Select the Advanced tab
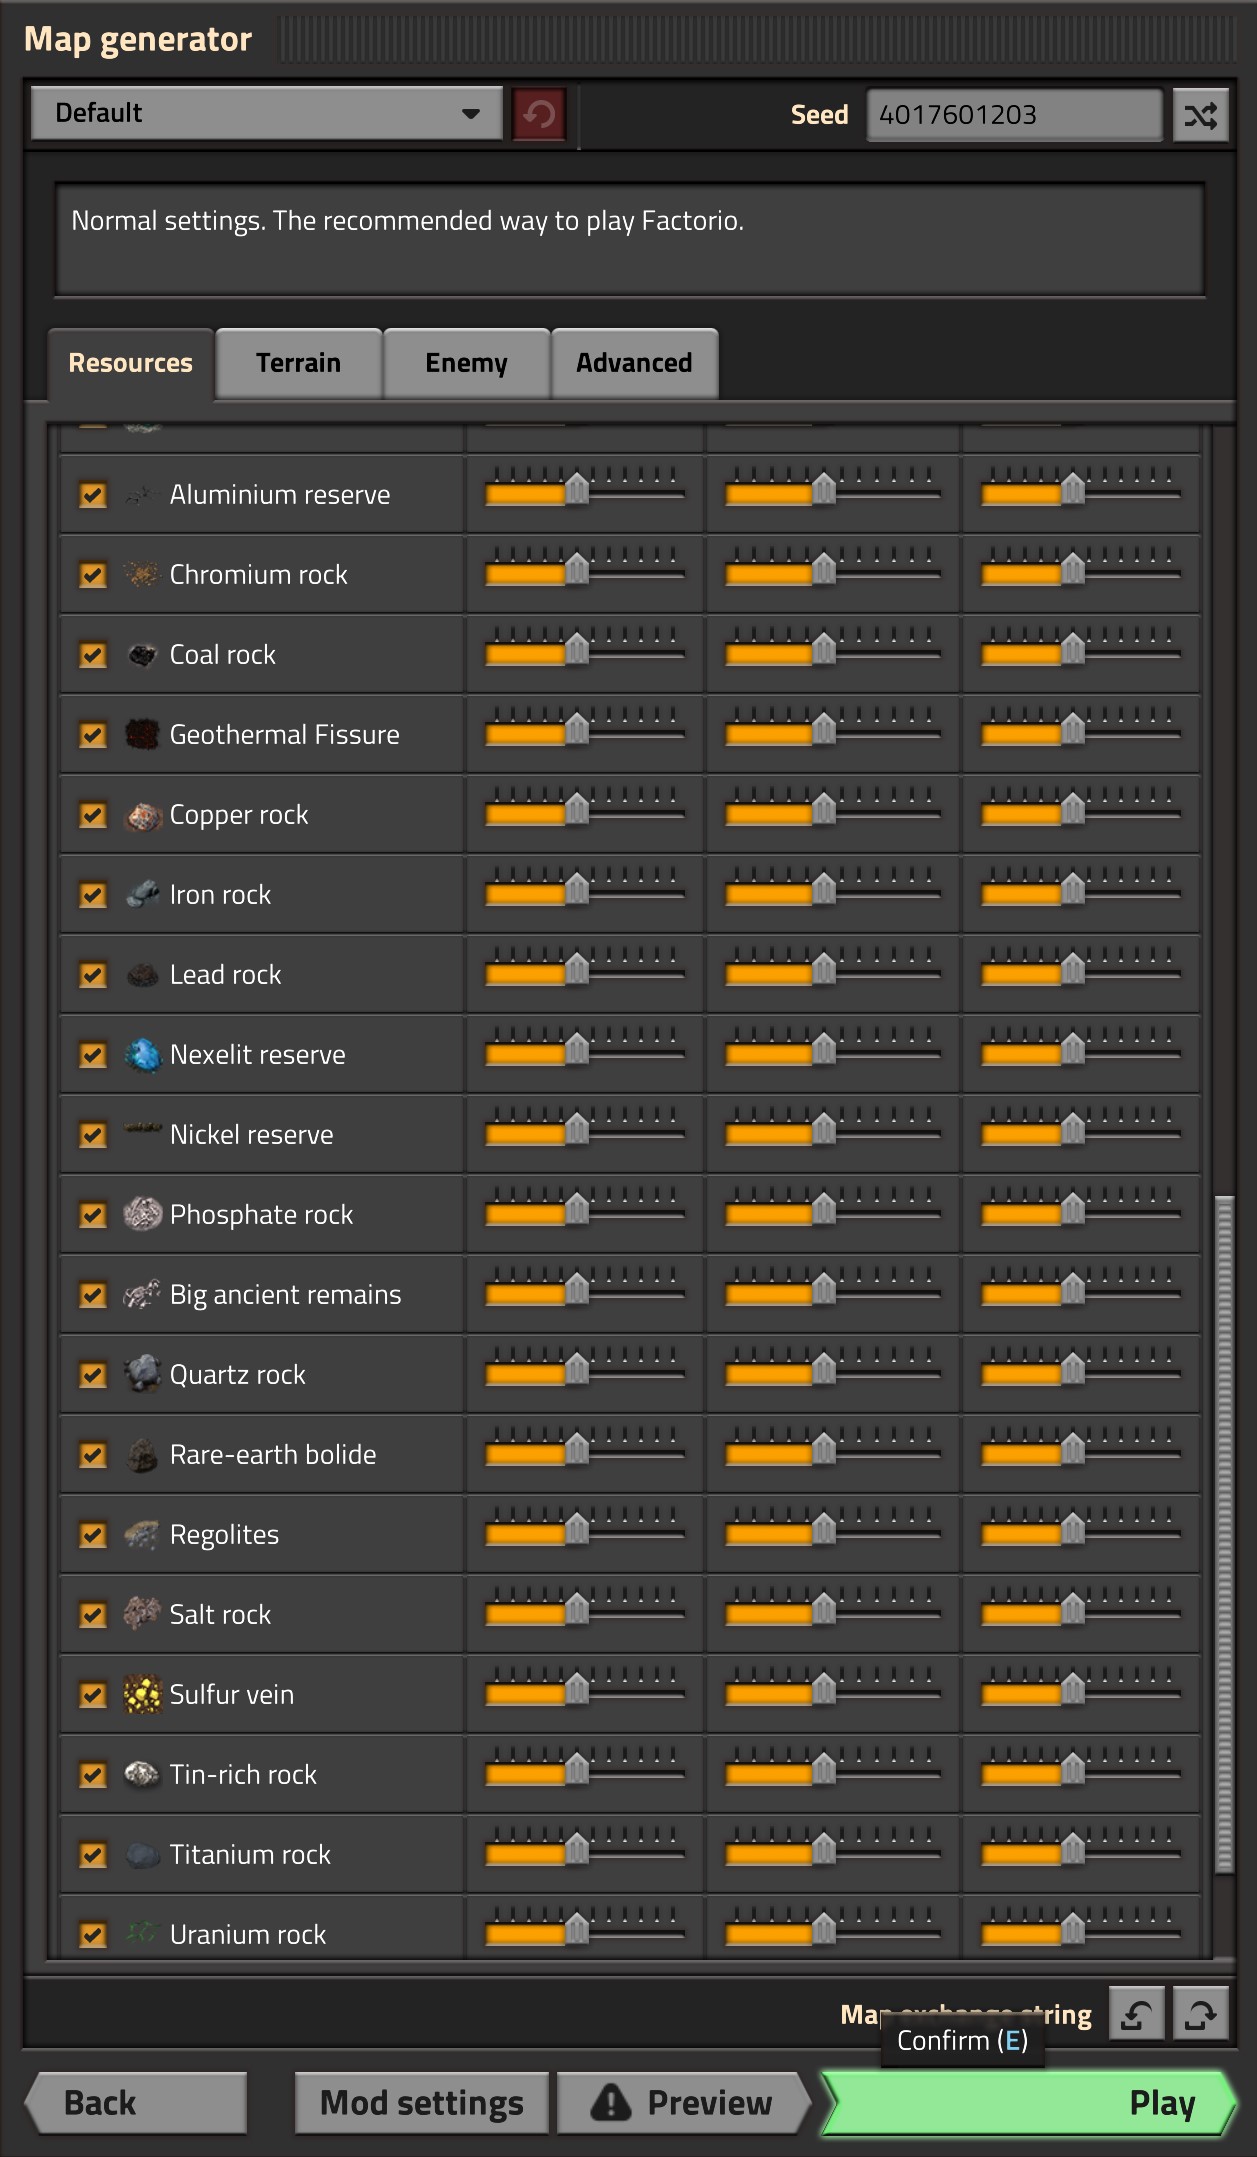1257x2157 pixels. [634, 363]
